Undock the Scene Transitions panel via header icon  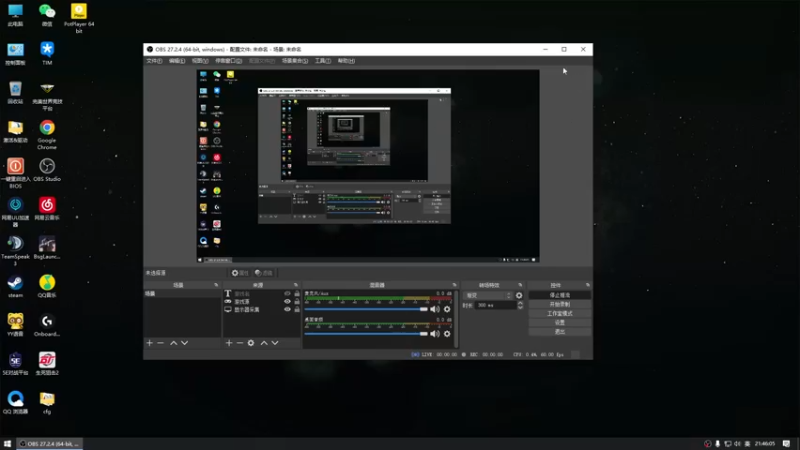[520, 285]
